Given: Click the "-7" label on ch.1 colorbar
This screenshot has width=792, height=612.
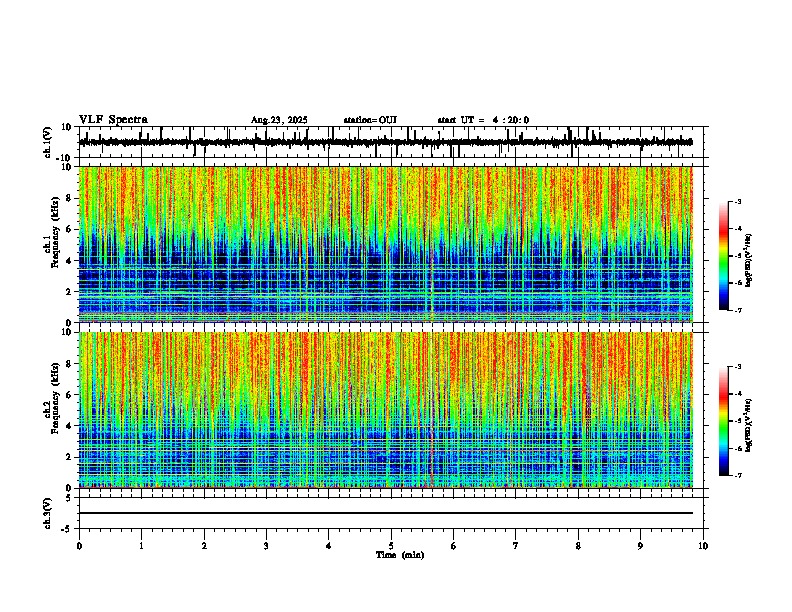Looking at the screenshot, I should click(738, 310).
